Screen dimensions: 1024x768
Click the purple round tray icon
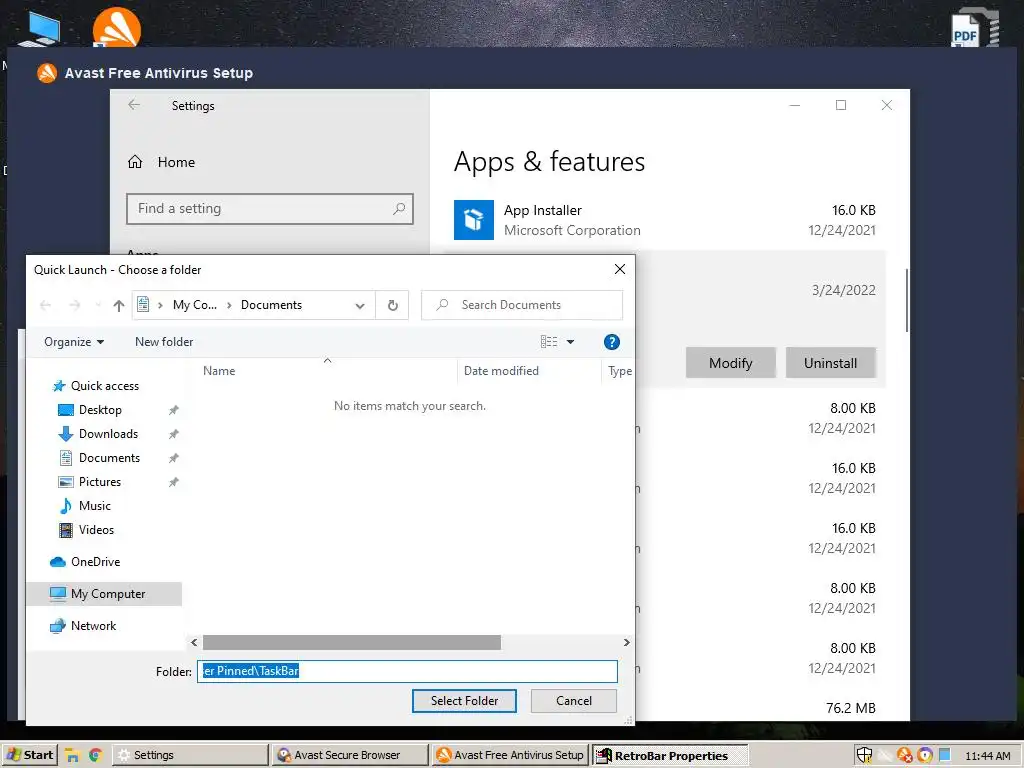tap(925, 756)
